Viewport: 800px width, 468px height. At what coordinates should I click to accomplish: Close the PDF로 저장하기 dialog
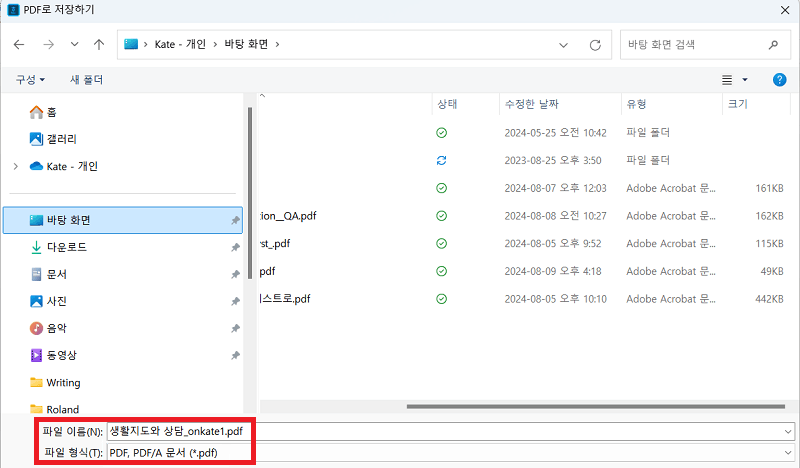point(785,10)
